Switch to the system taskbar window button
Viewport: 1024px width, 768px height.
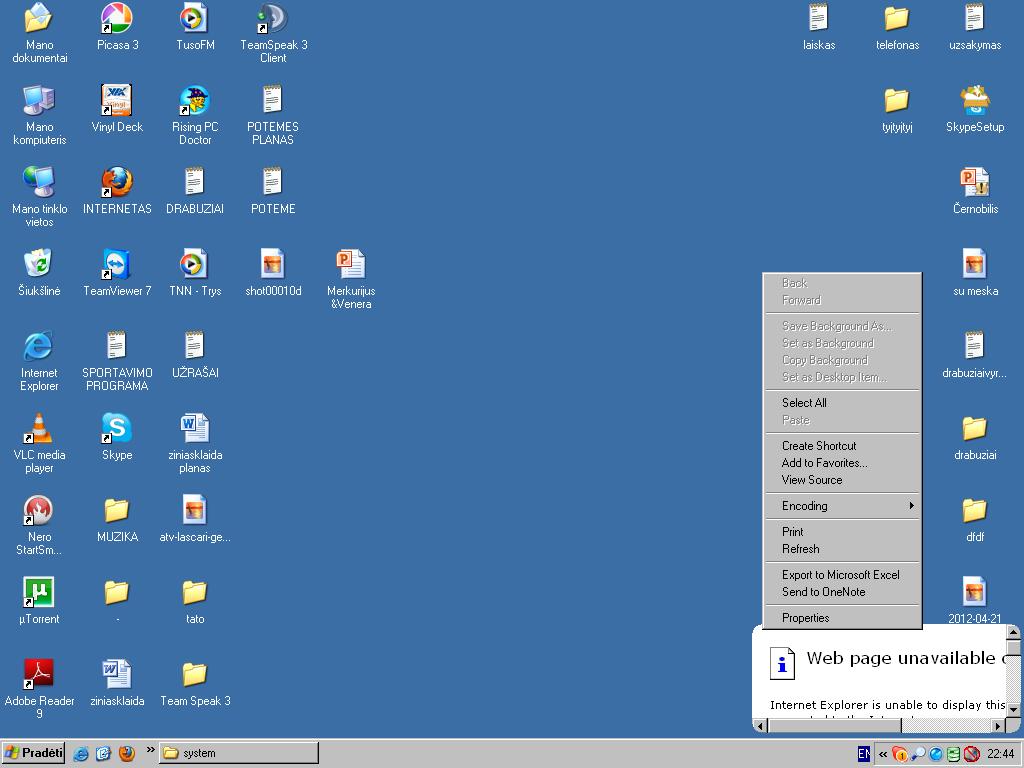[240, 753]
